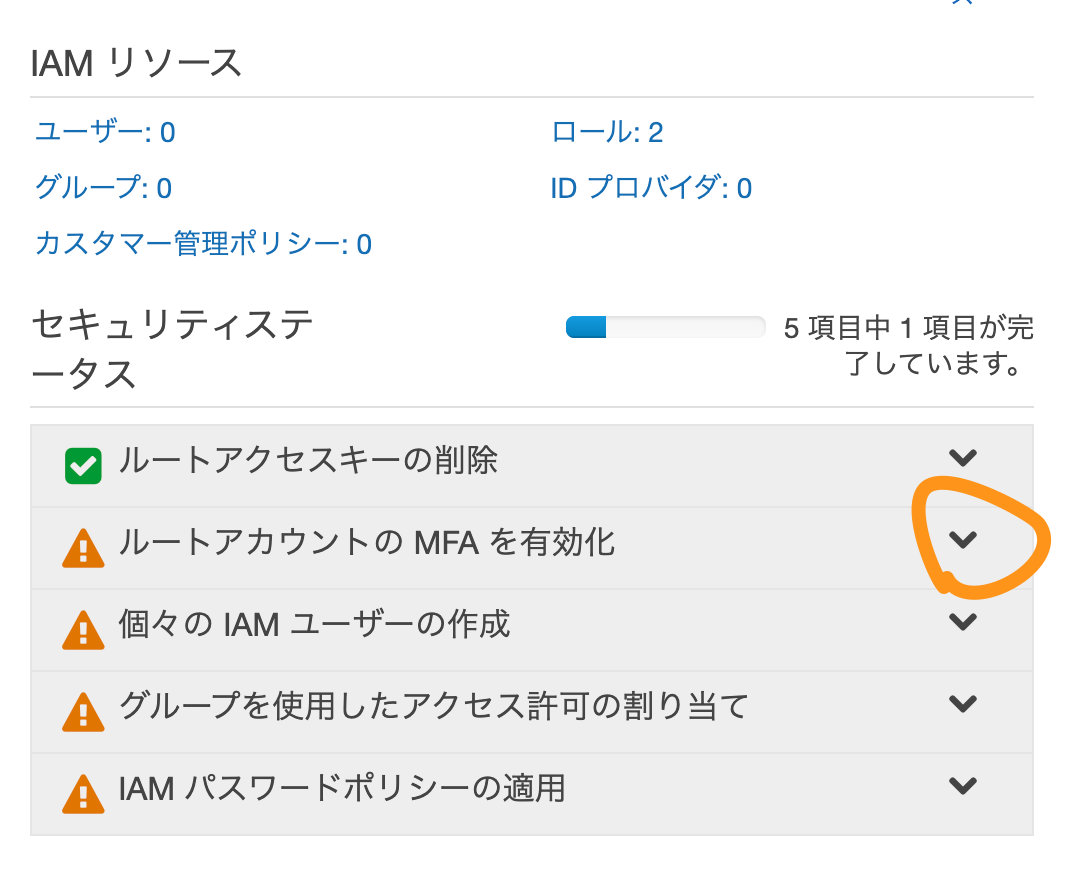Select the IAM パスワードポリシーの適用 row title
Viewport: 1088px width, 874px height.
[x=342, y=789]
